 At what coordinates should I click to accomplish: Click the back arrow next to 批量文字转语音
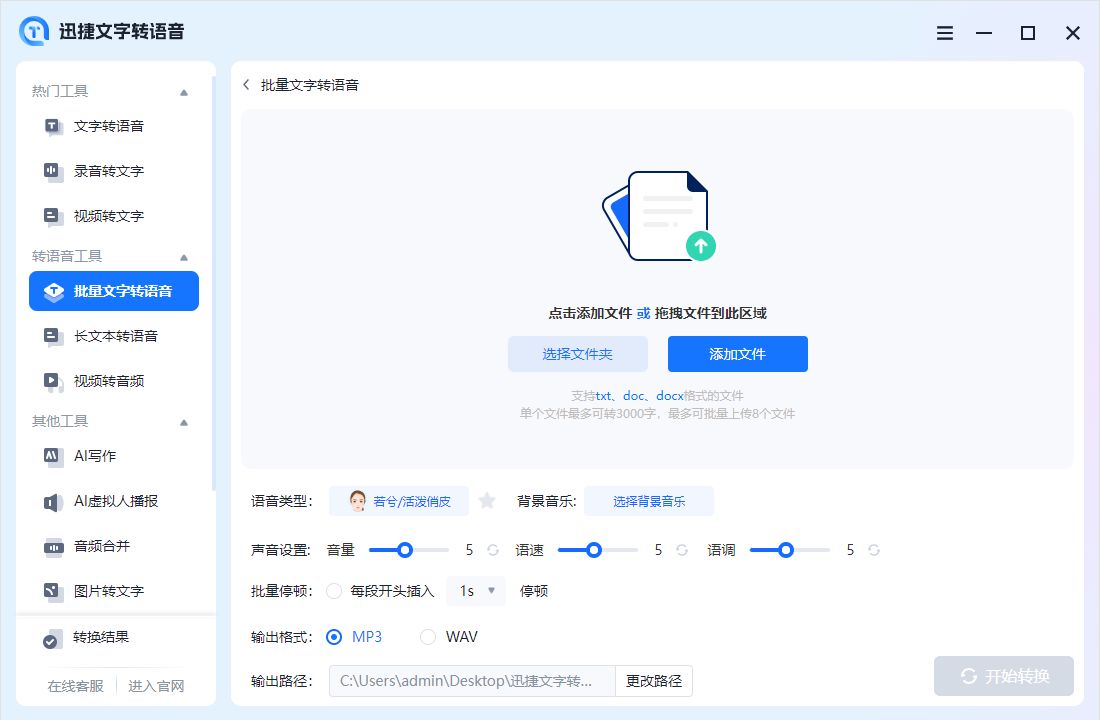pos(246,85)
